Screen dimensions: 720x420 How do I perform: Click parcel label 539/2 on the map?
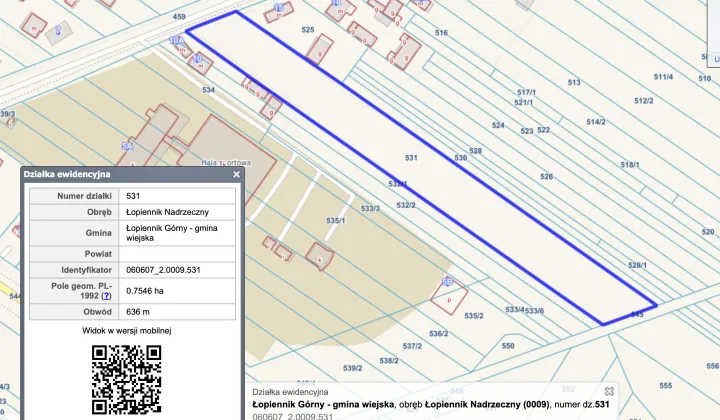(353, 368)
